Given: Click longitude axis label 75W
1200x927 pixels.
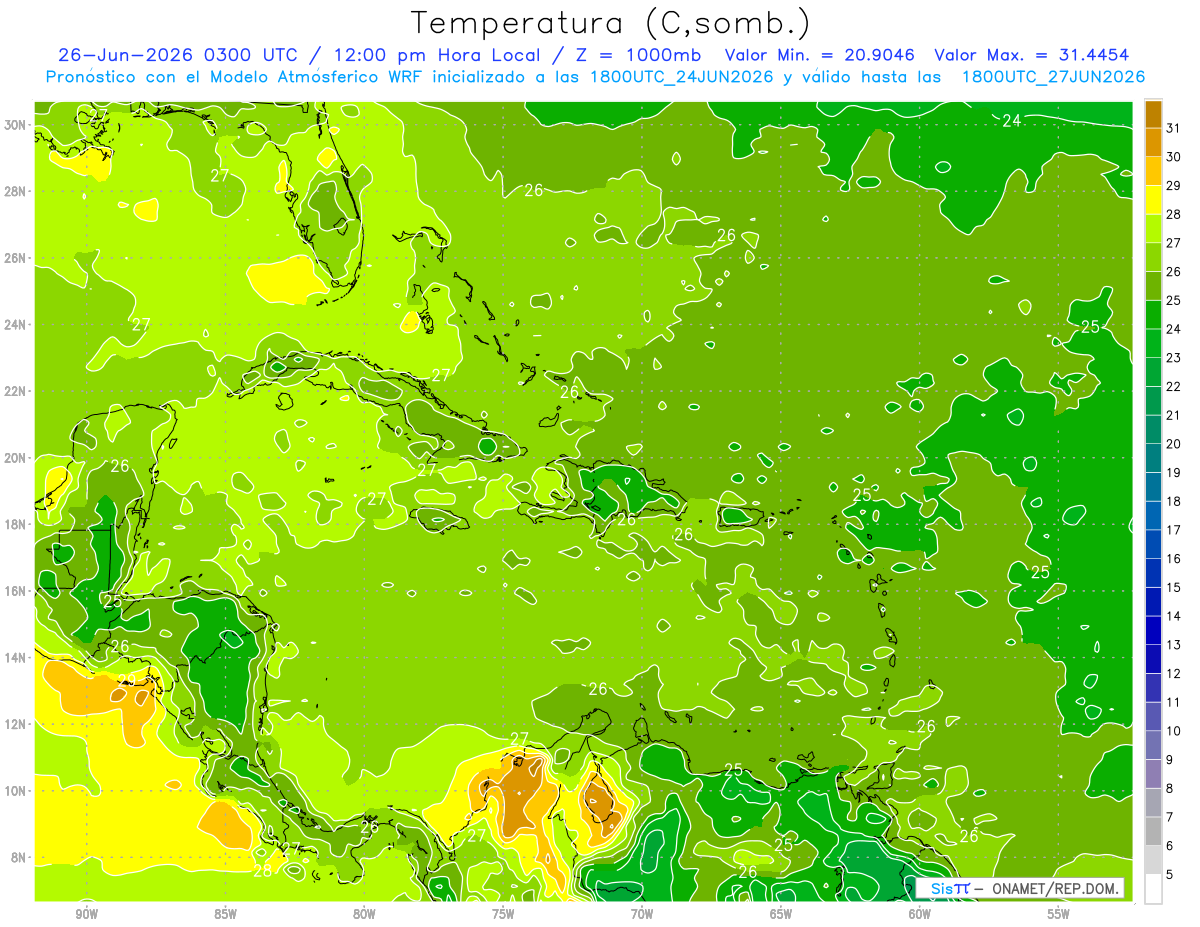Looking at the screenshot, I should point(503,914).
